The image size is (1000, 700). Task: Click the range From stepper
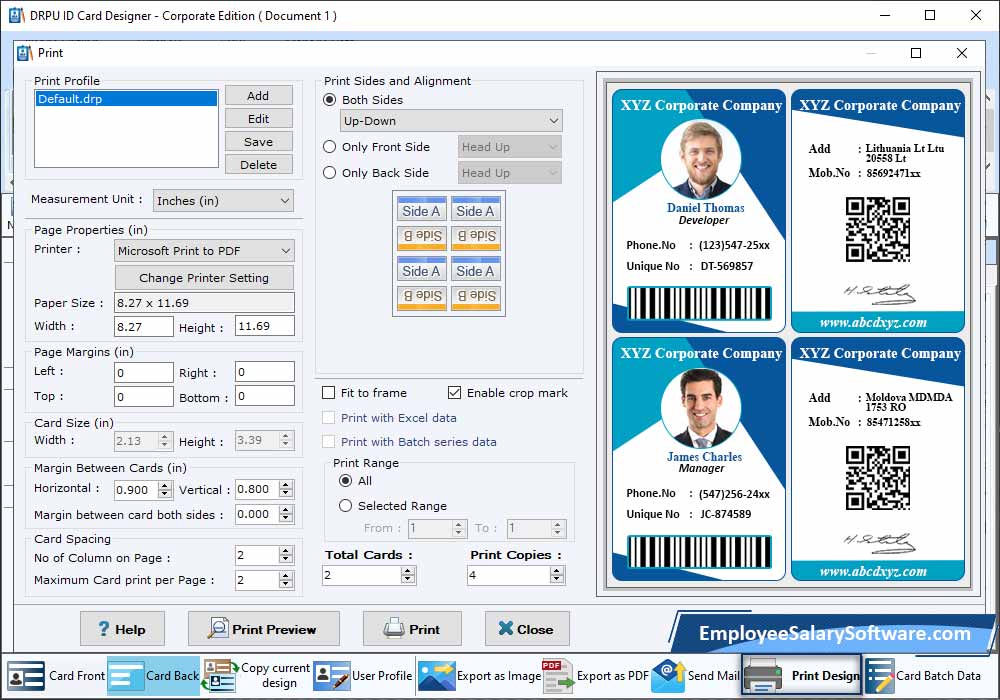[459, 528]
